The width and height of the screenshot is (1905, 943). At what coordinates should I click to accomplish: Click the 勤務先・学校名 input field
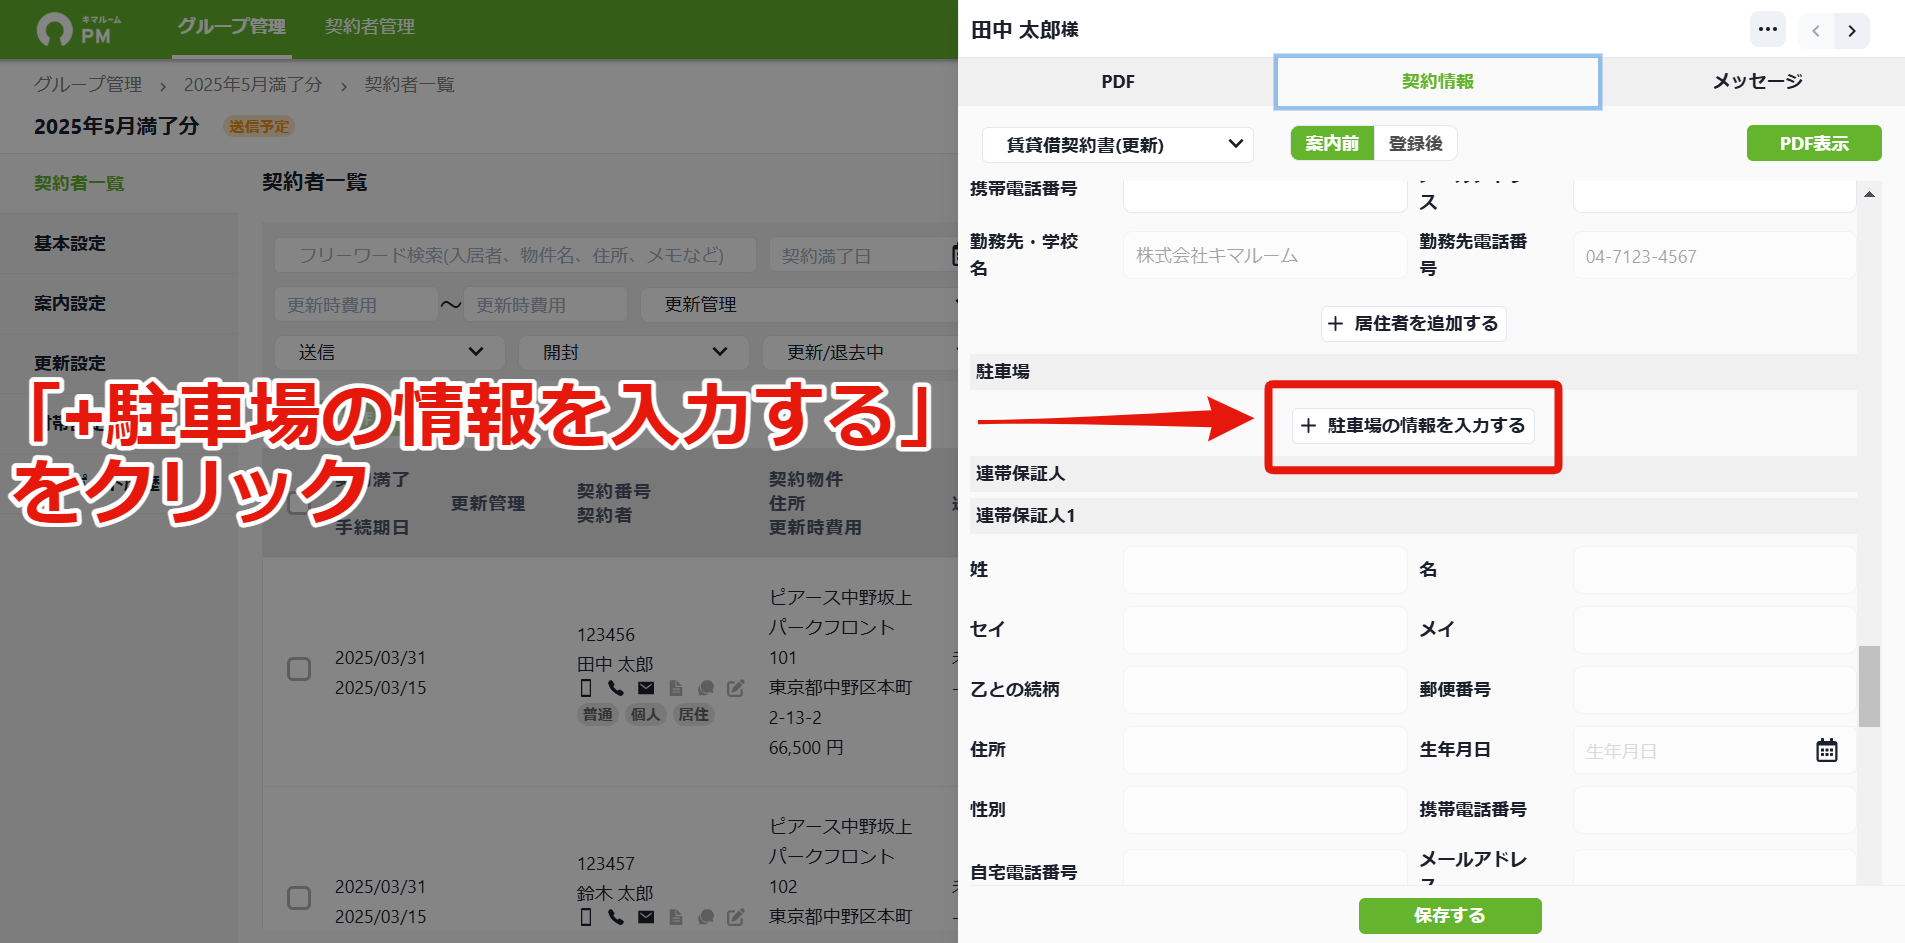pos(1265,255)
